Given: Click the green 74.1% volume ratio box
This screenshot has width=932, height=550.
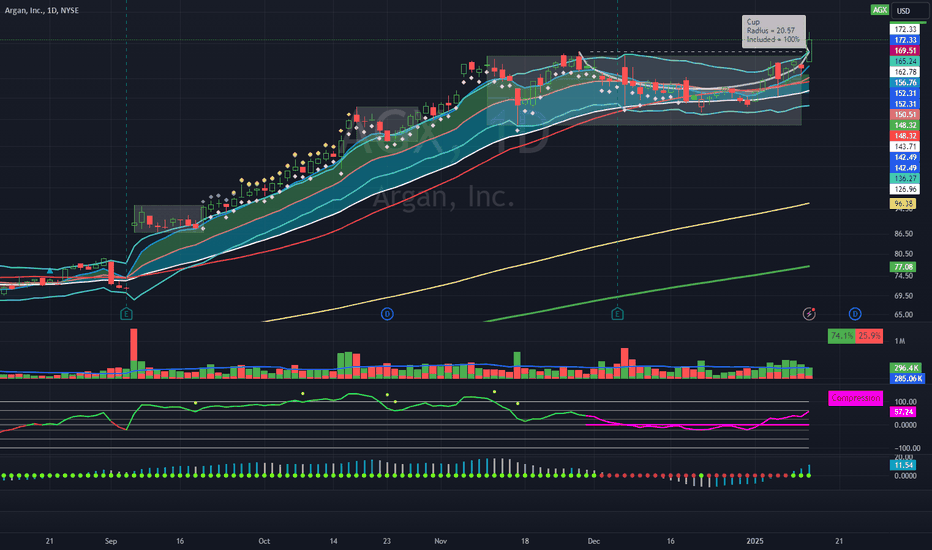Looking at the screenshot, I should click(x=842, y=336).
